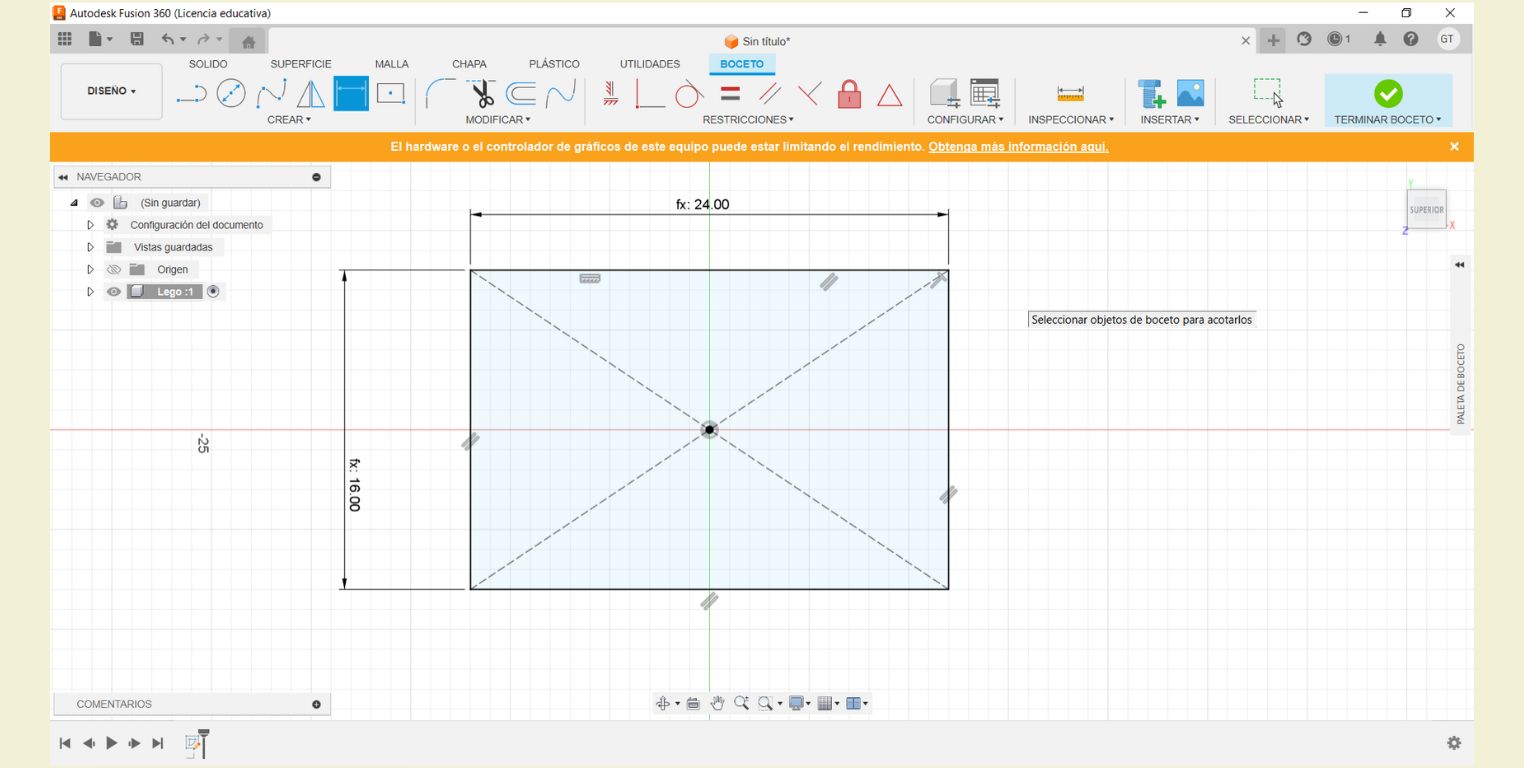Open the data panel grid icon
The width and height of the screenshot is (1524, 768).
click(x=65, y=39)
